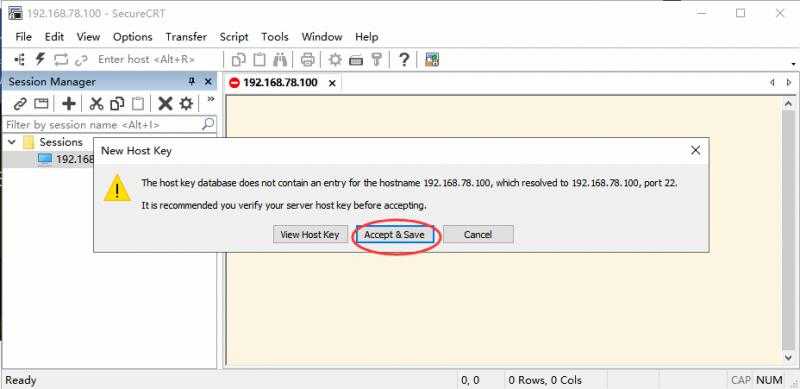
Task: Click Connect link icon in Session Manager
Action: coord(20,104)
